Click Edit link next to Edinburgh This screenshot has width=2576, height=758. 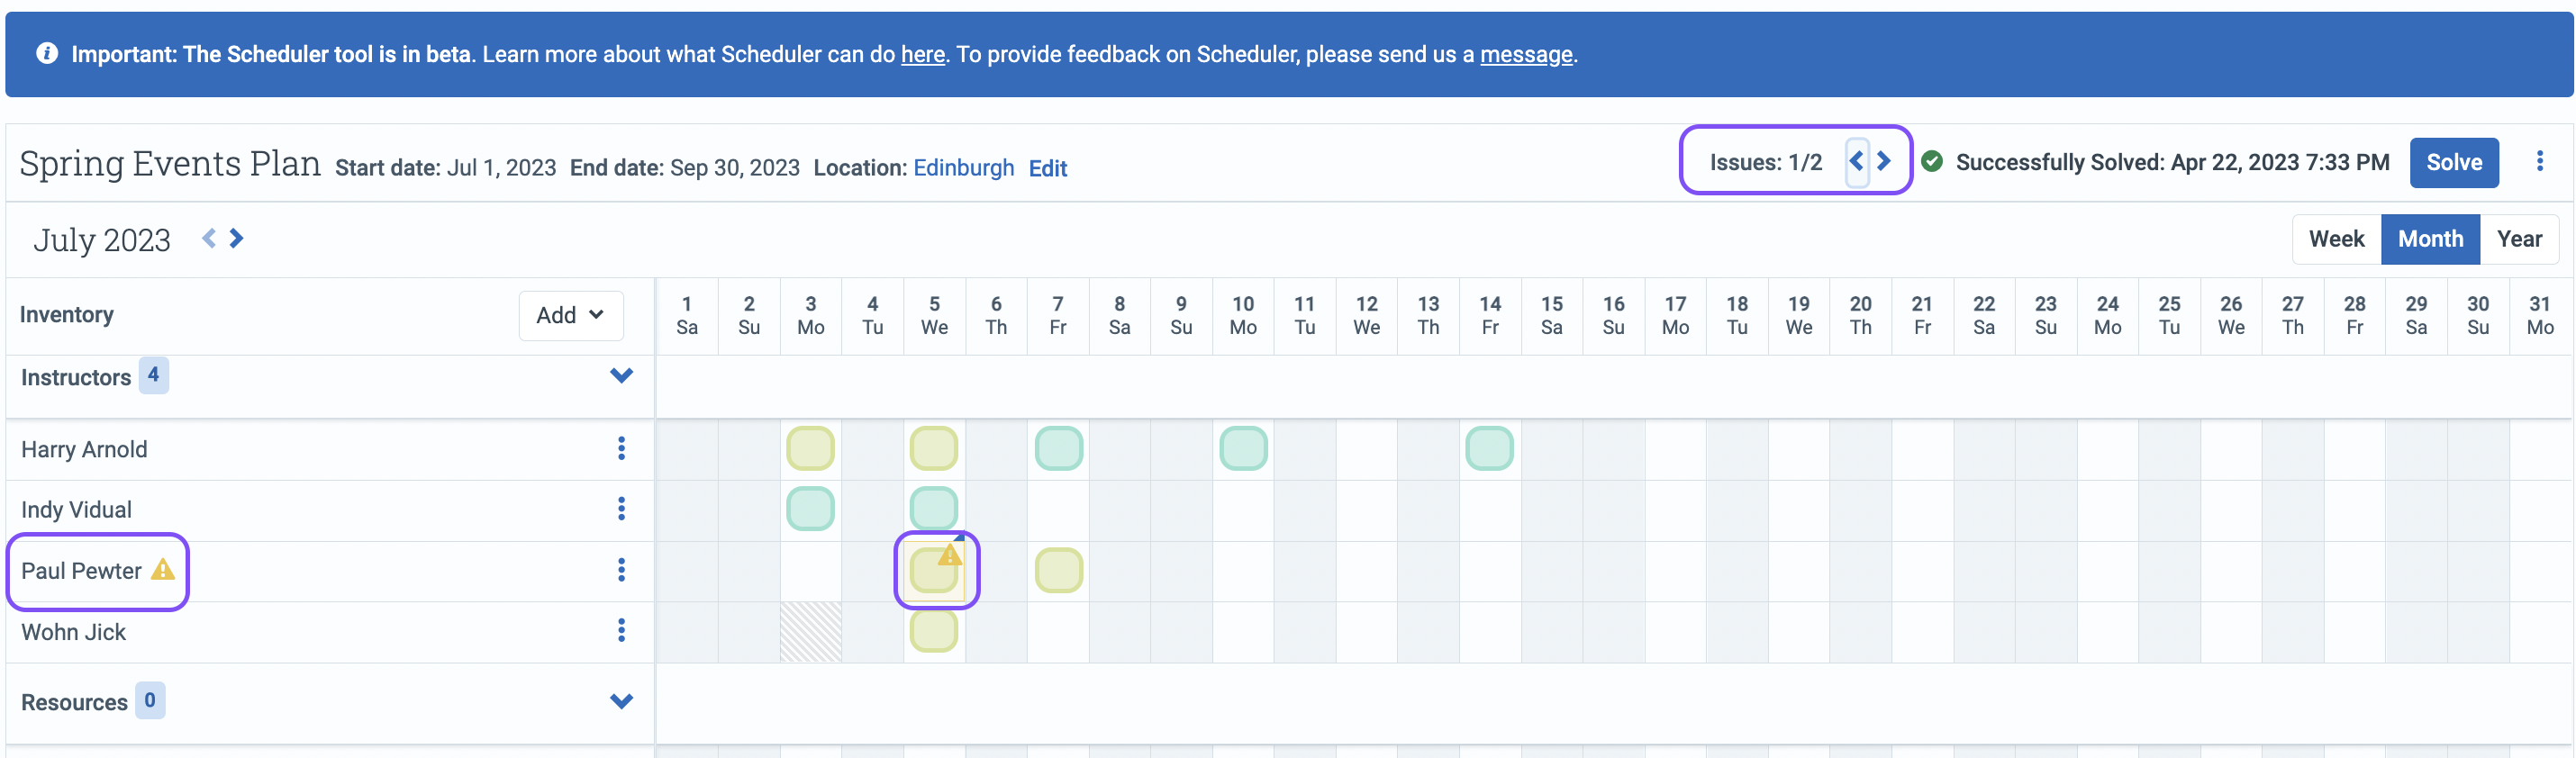(1047, 168)
